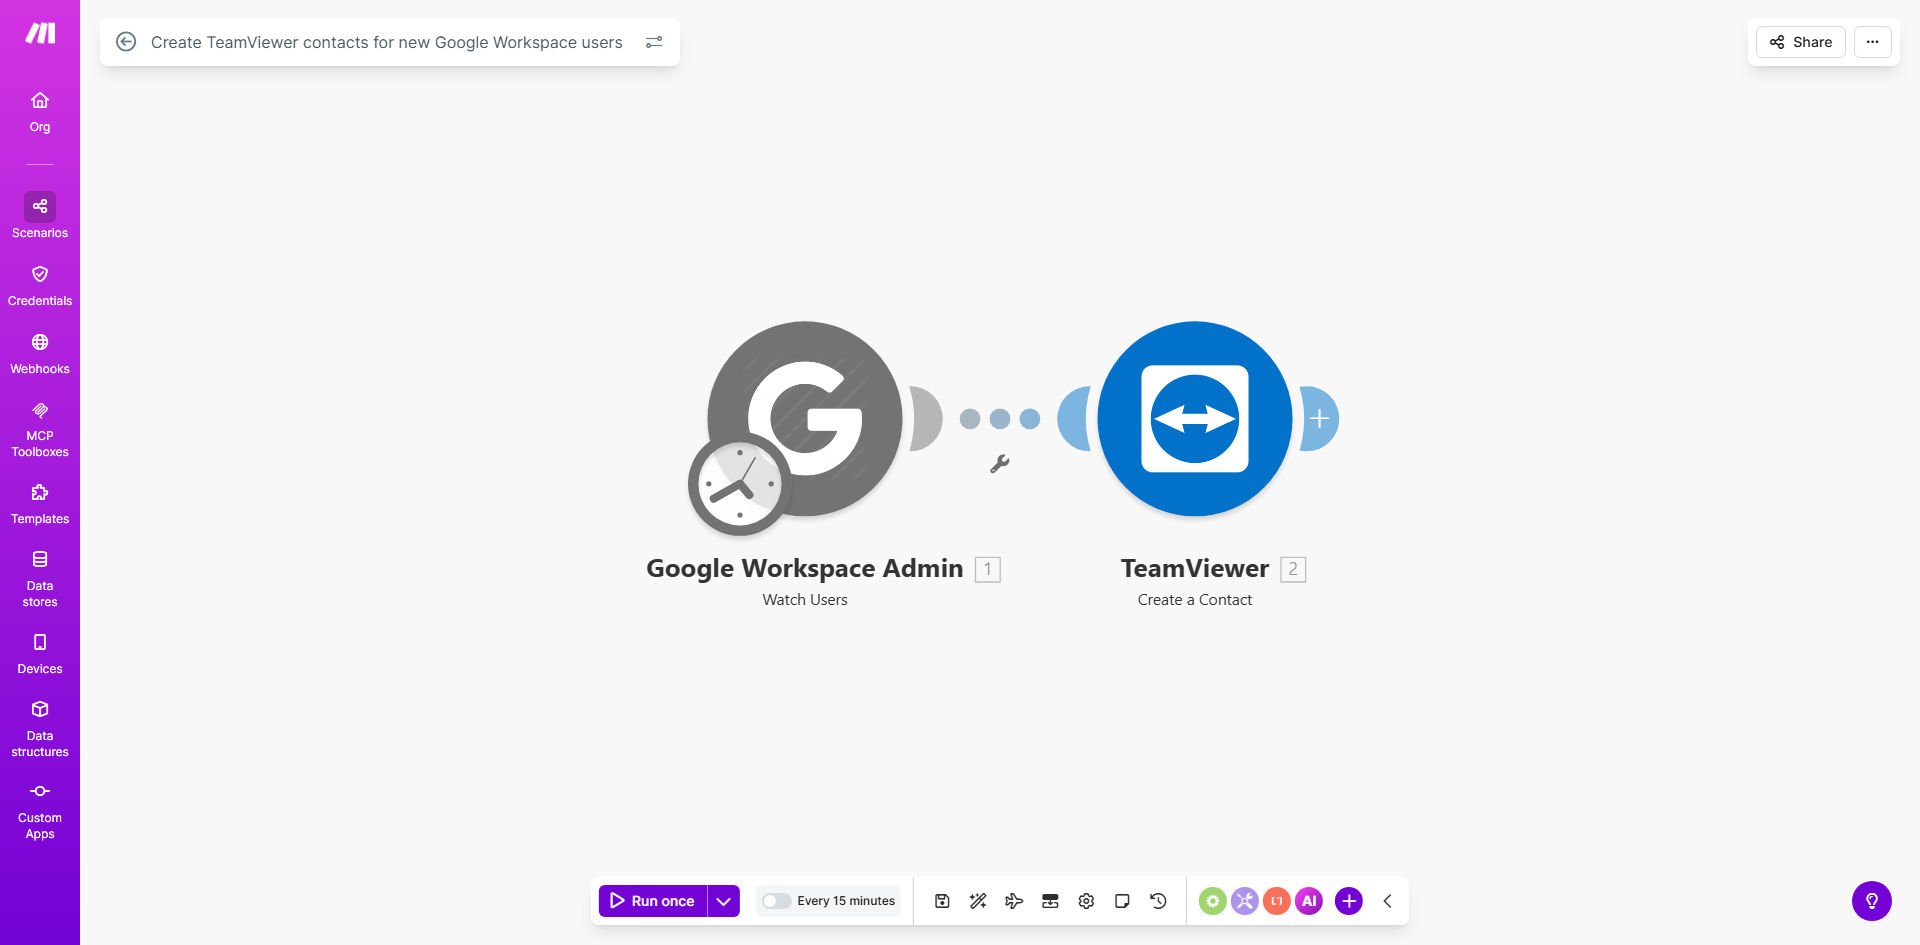Click the airplane explain flow icon
1920x945 pixels.
1014,901
